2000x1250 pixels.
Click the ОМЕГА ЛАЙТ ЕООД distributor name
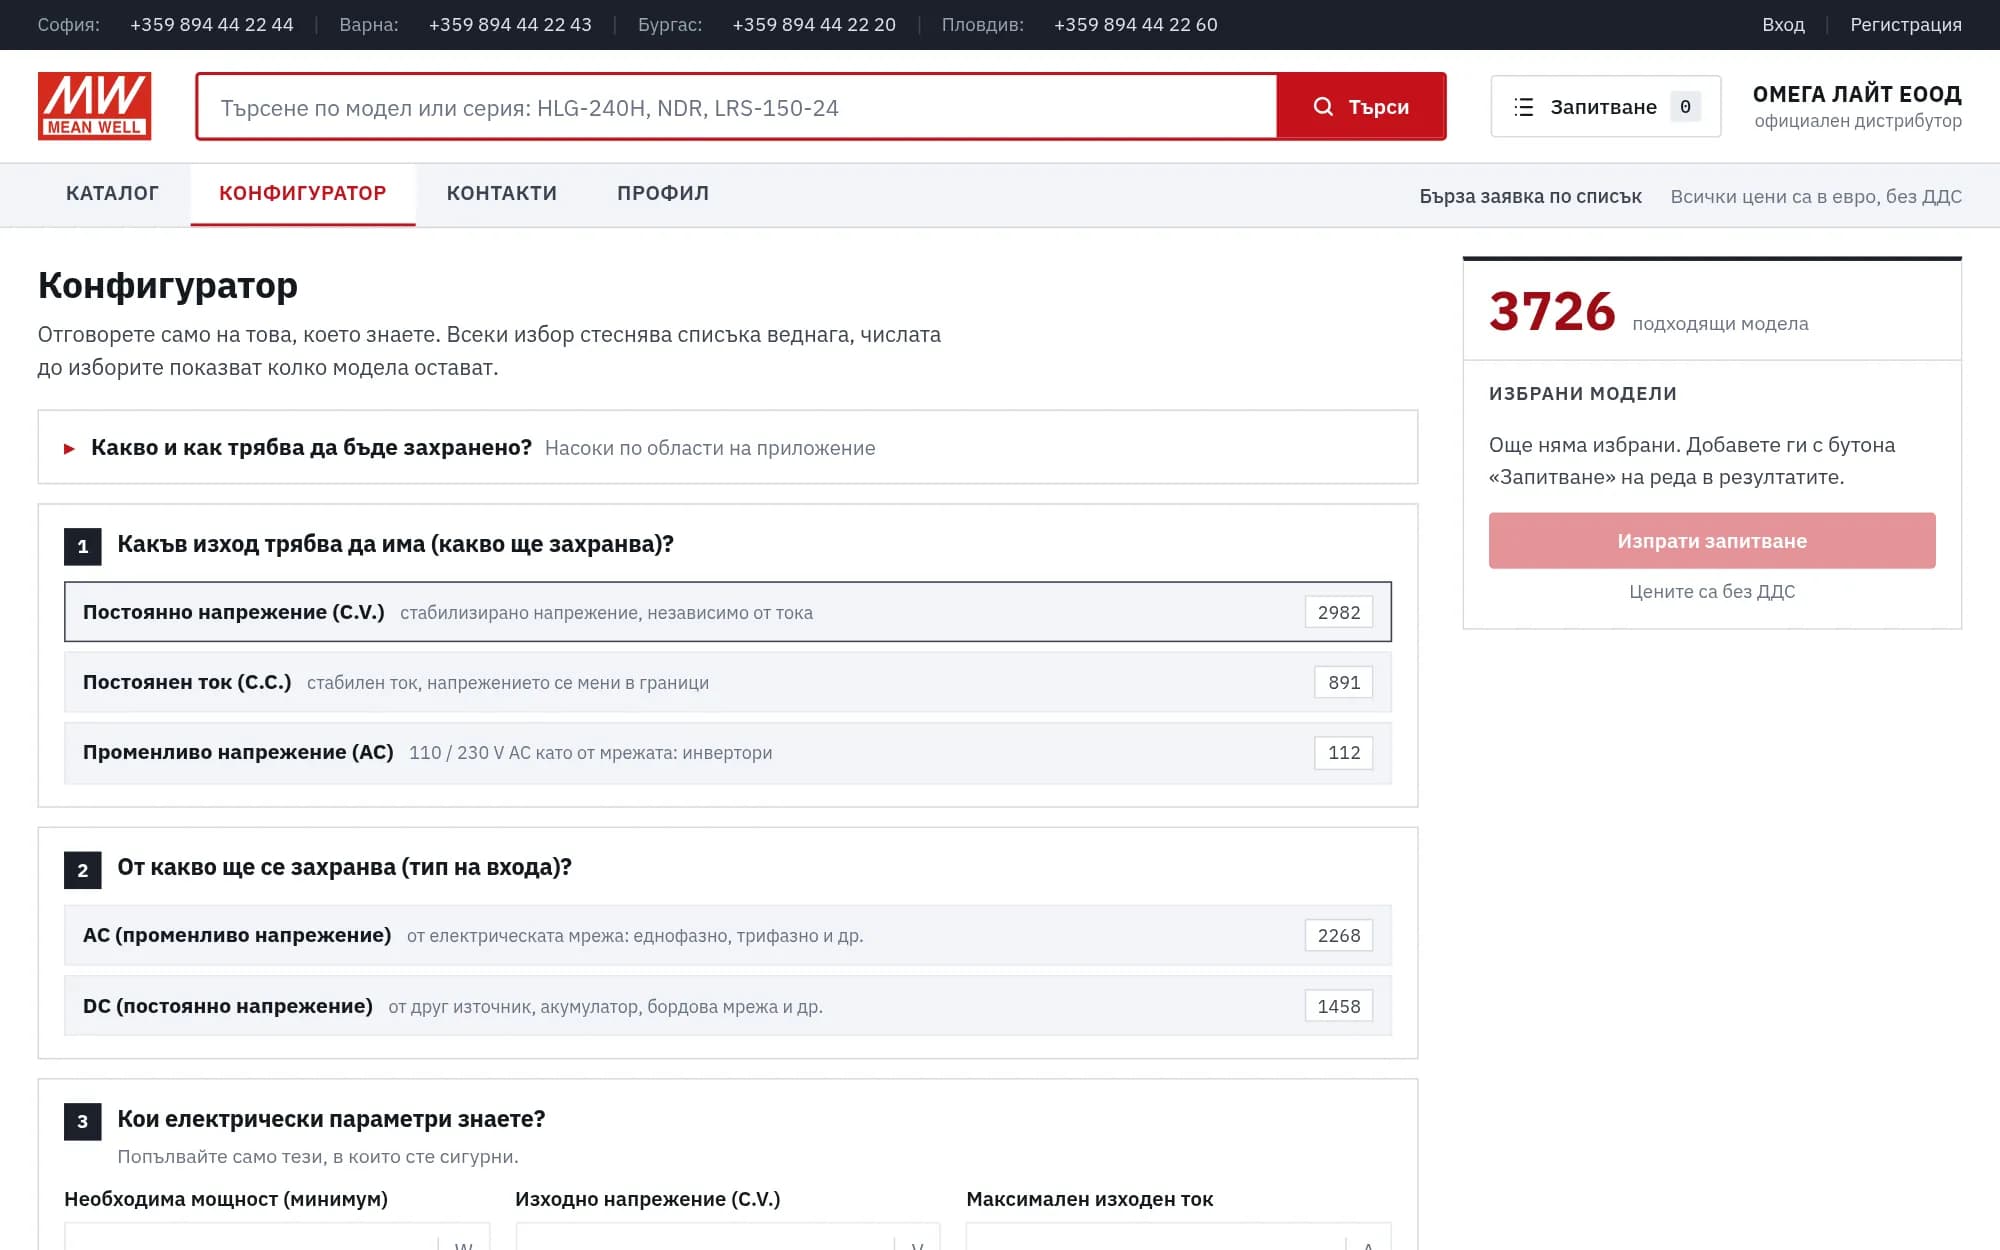(x=1857, y=94)
